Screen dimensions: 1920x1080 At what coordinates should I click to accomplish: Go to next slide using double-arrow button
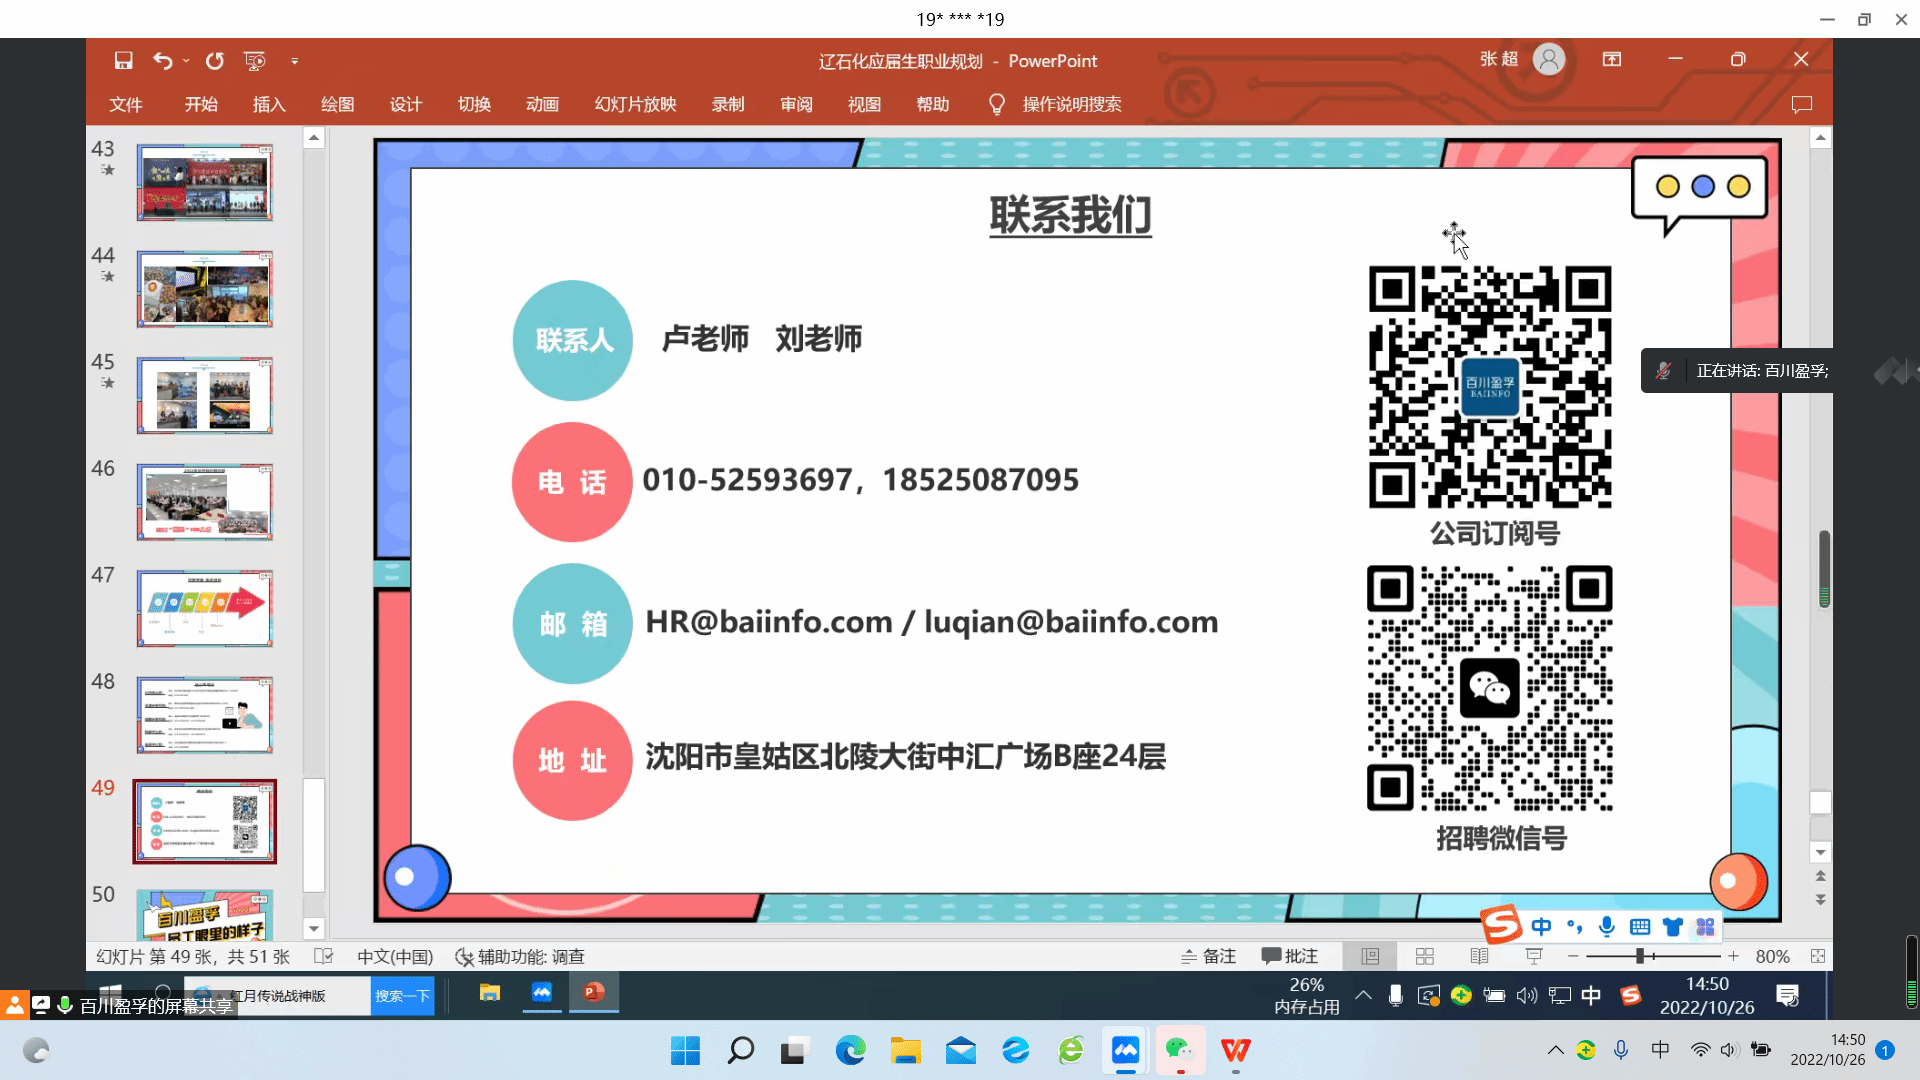[1821, 900]
